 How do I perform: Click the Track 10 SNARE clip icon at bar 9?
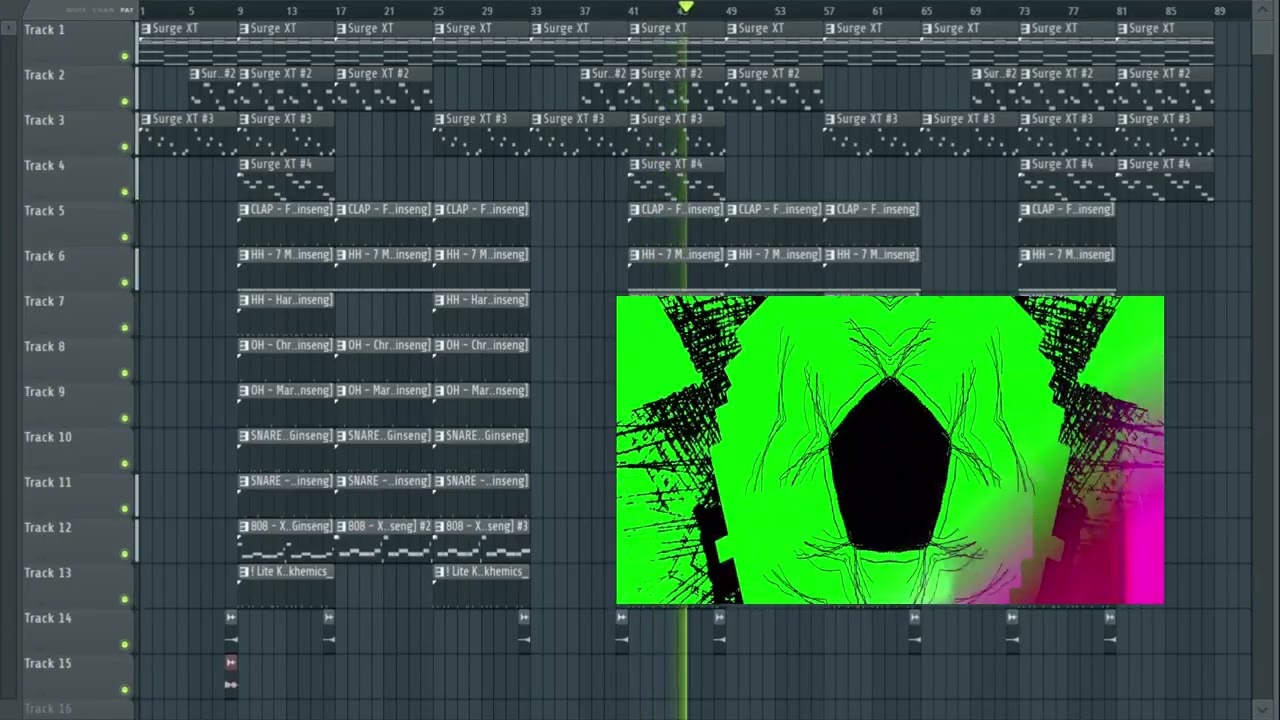coord(244,435)
